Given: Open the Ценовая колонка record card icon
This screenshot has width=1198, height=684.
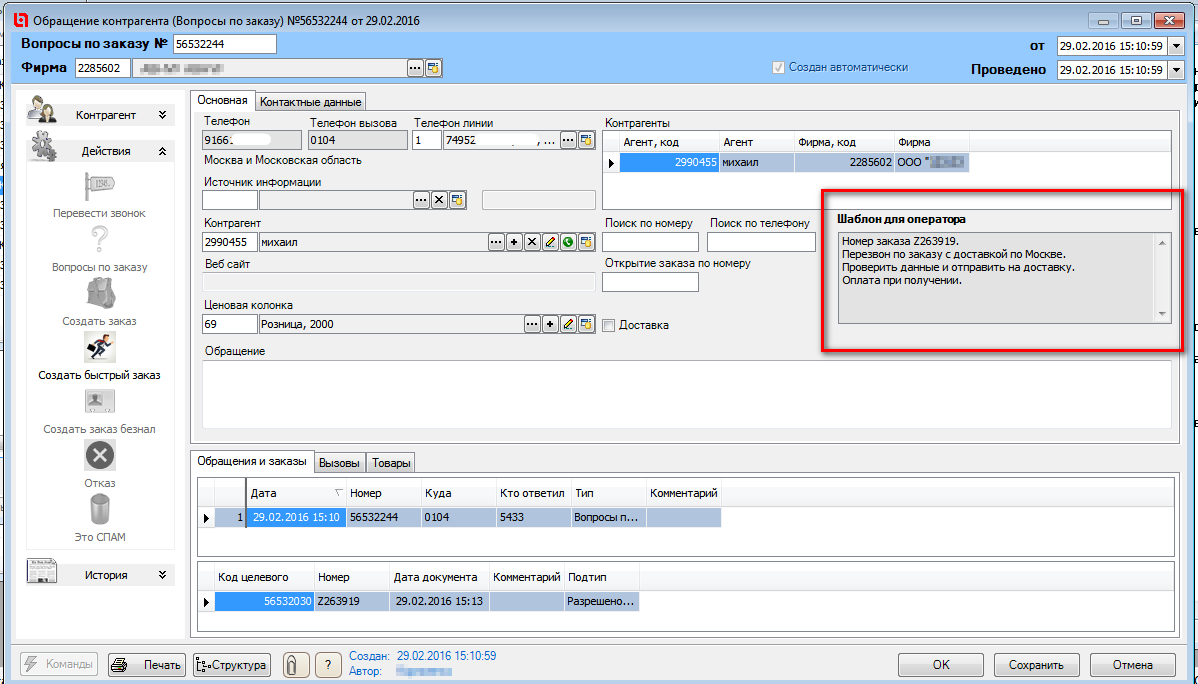Looking at the screenshot, I should click(586, 324).
